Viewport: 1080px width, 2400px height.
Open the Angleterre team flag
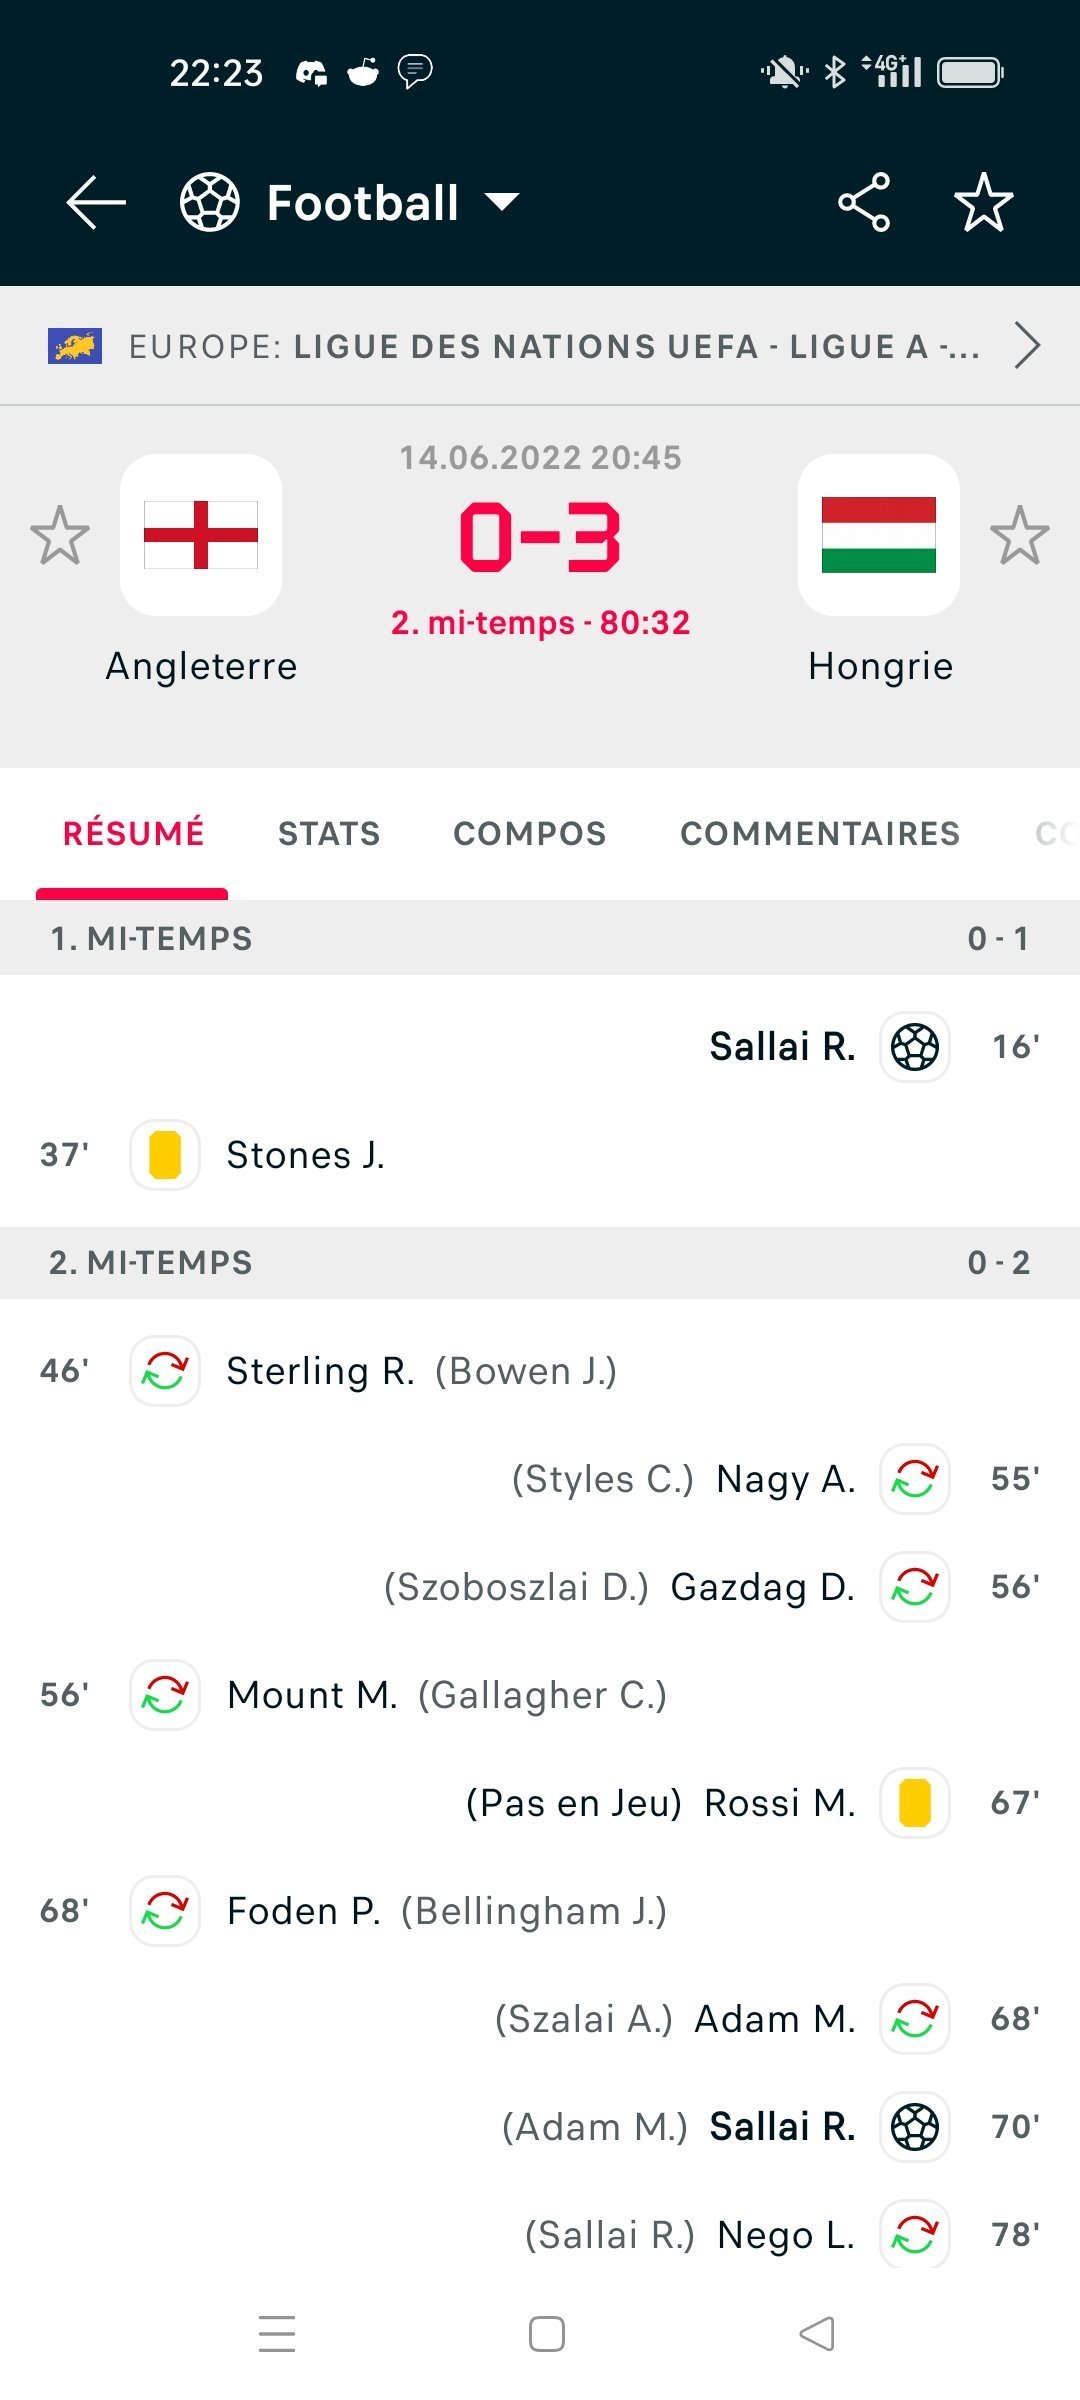201,535
